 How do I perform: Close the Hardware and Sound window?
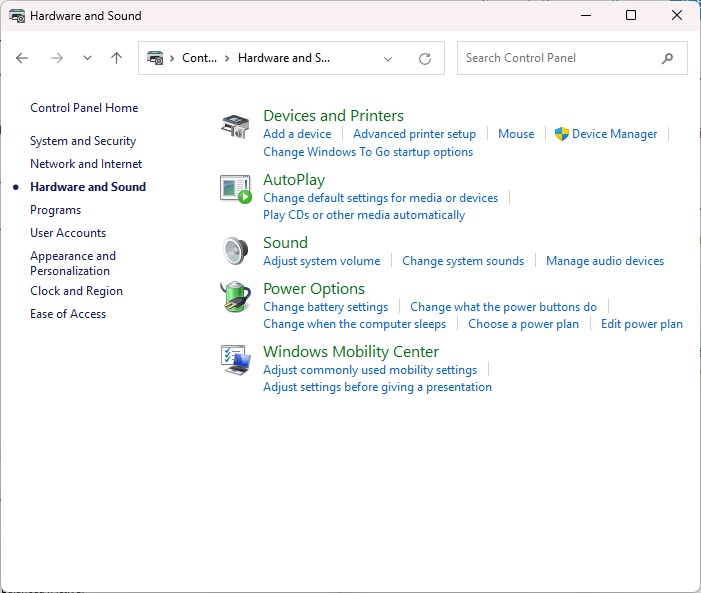pos(677,16)
